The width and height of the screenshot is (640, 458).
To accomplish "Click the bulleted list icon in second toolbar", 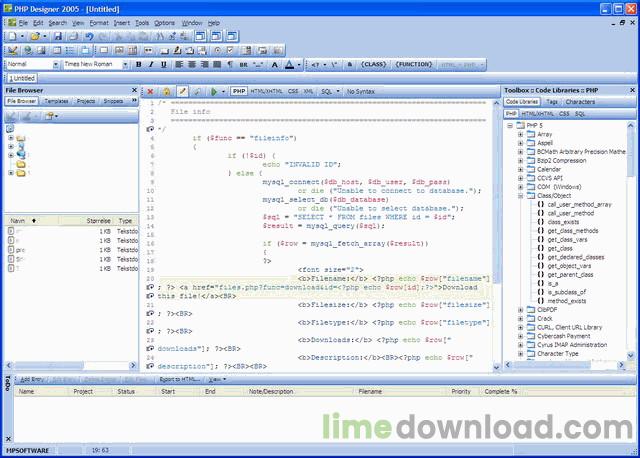I will tap(70, 50).
